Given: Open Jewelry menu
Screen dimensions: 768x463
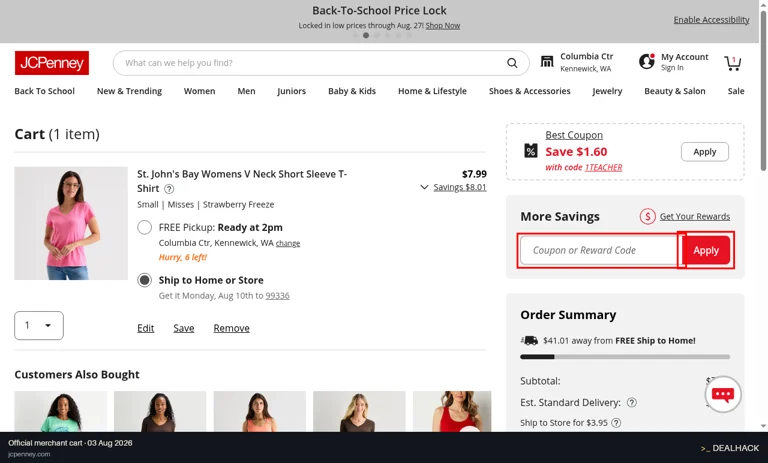Looking at the screenshot, I should point(607,91).
